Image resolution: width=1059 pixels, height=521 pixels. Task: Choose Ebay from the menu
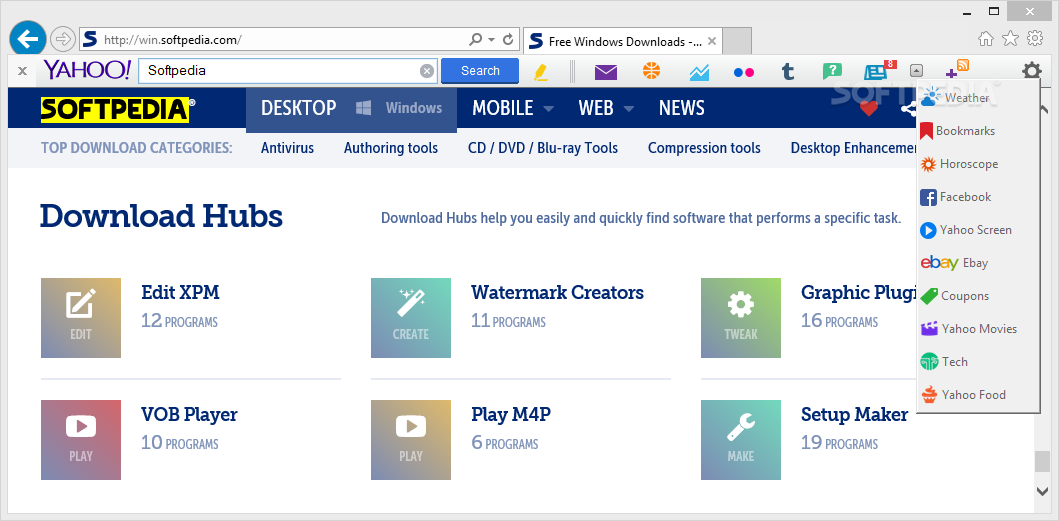pos(977,263)
